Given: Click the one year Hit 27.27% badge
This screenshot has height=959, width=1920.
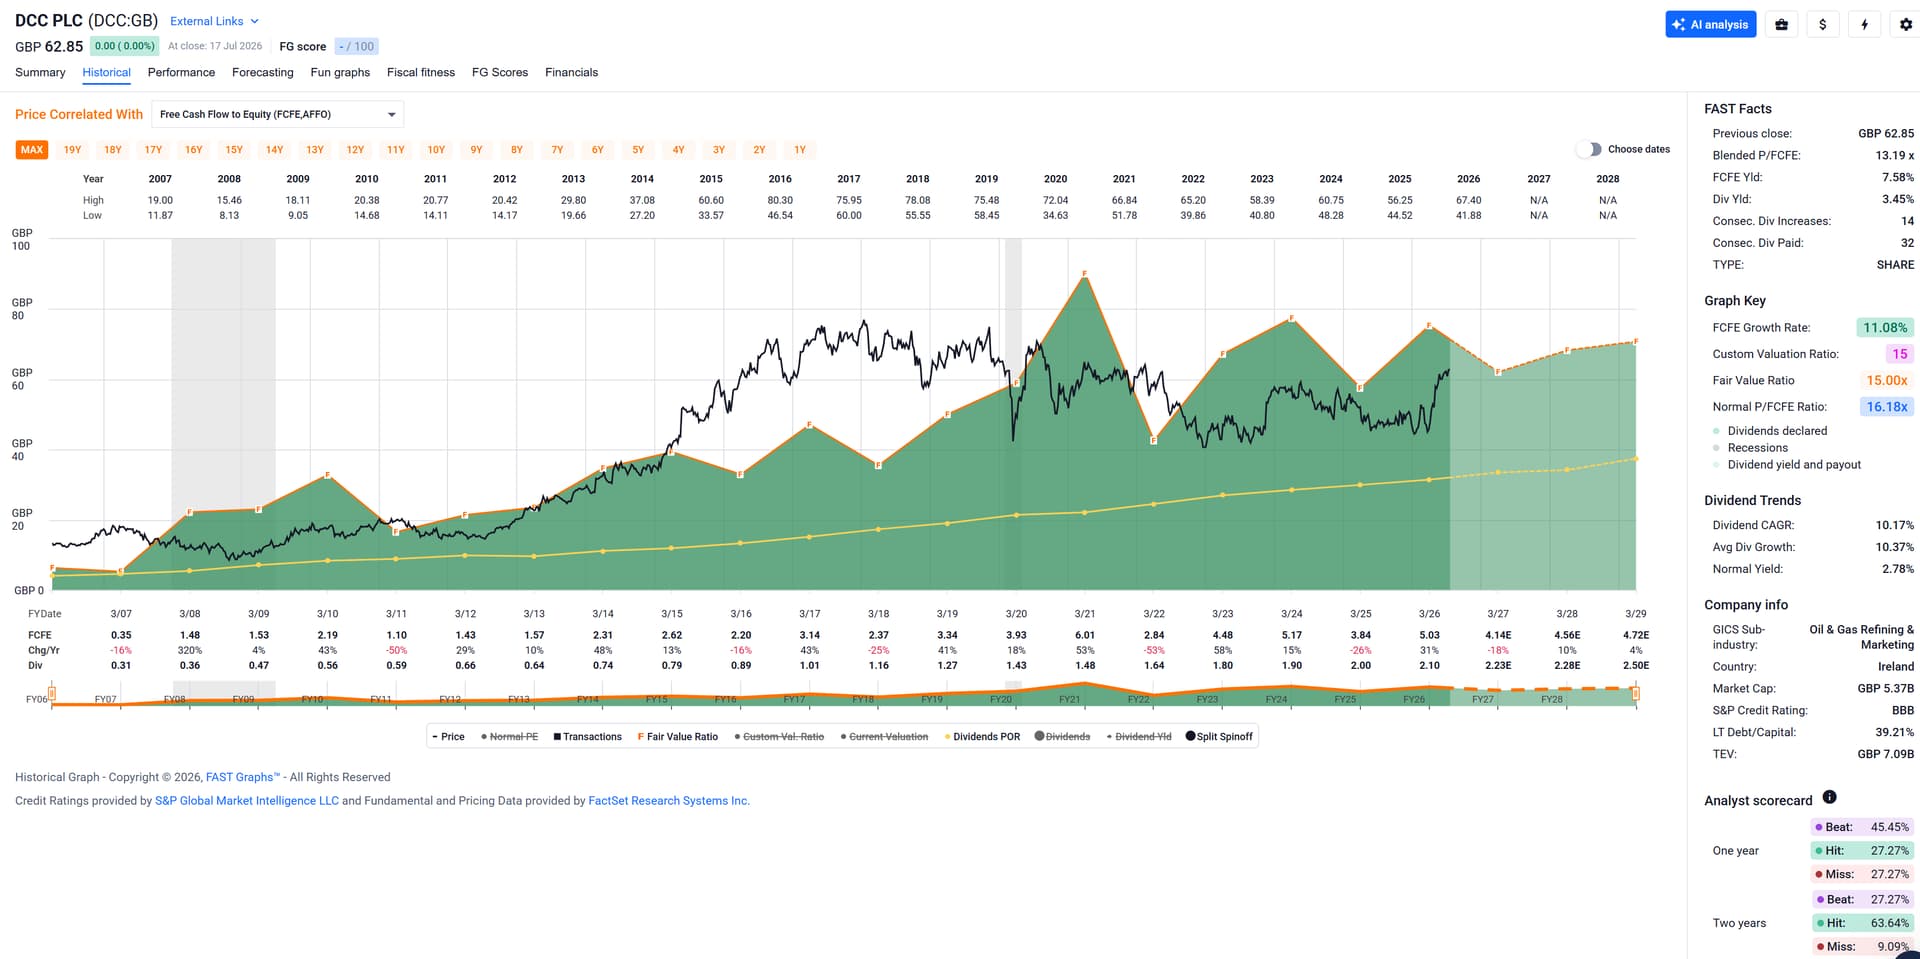Looking at the screenshot, I should pyautogui.click(x=1862, y=851).
